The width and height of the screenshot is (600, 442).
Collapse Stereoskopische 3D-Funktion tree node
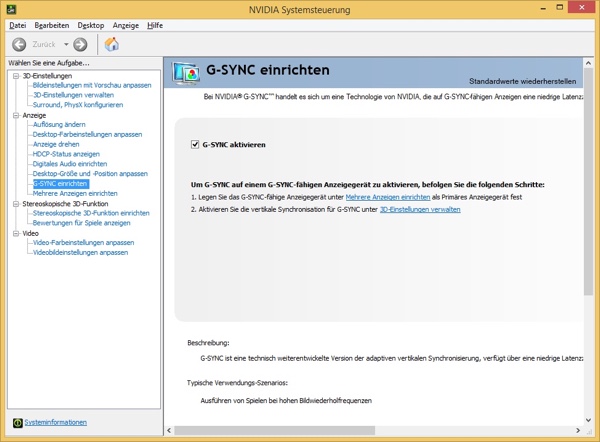(x=16, y=204)
